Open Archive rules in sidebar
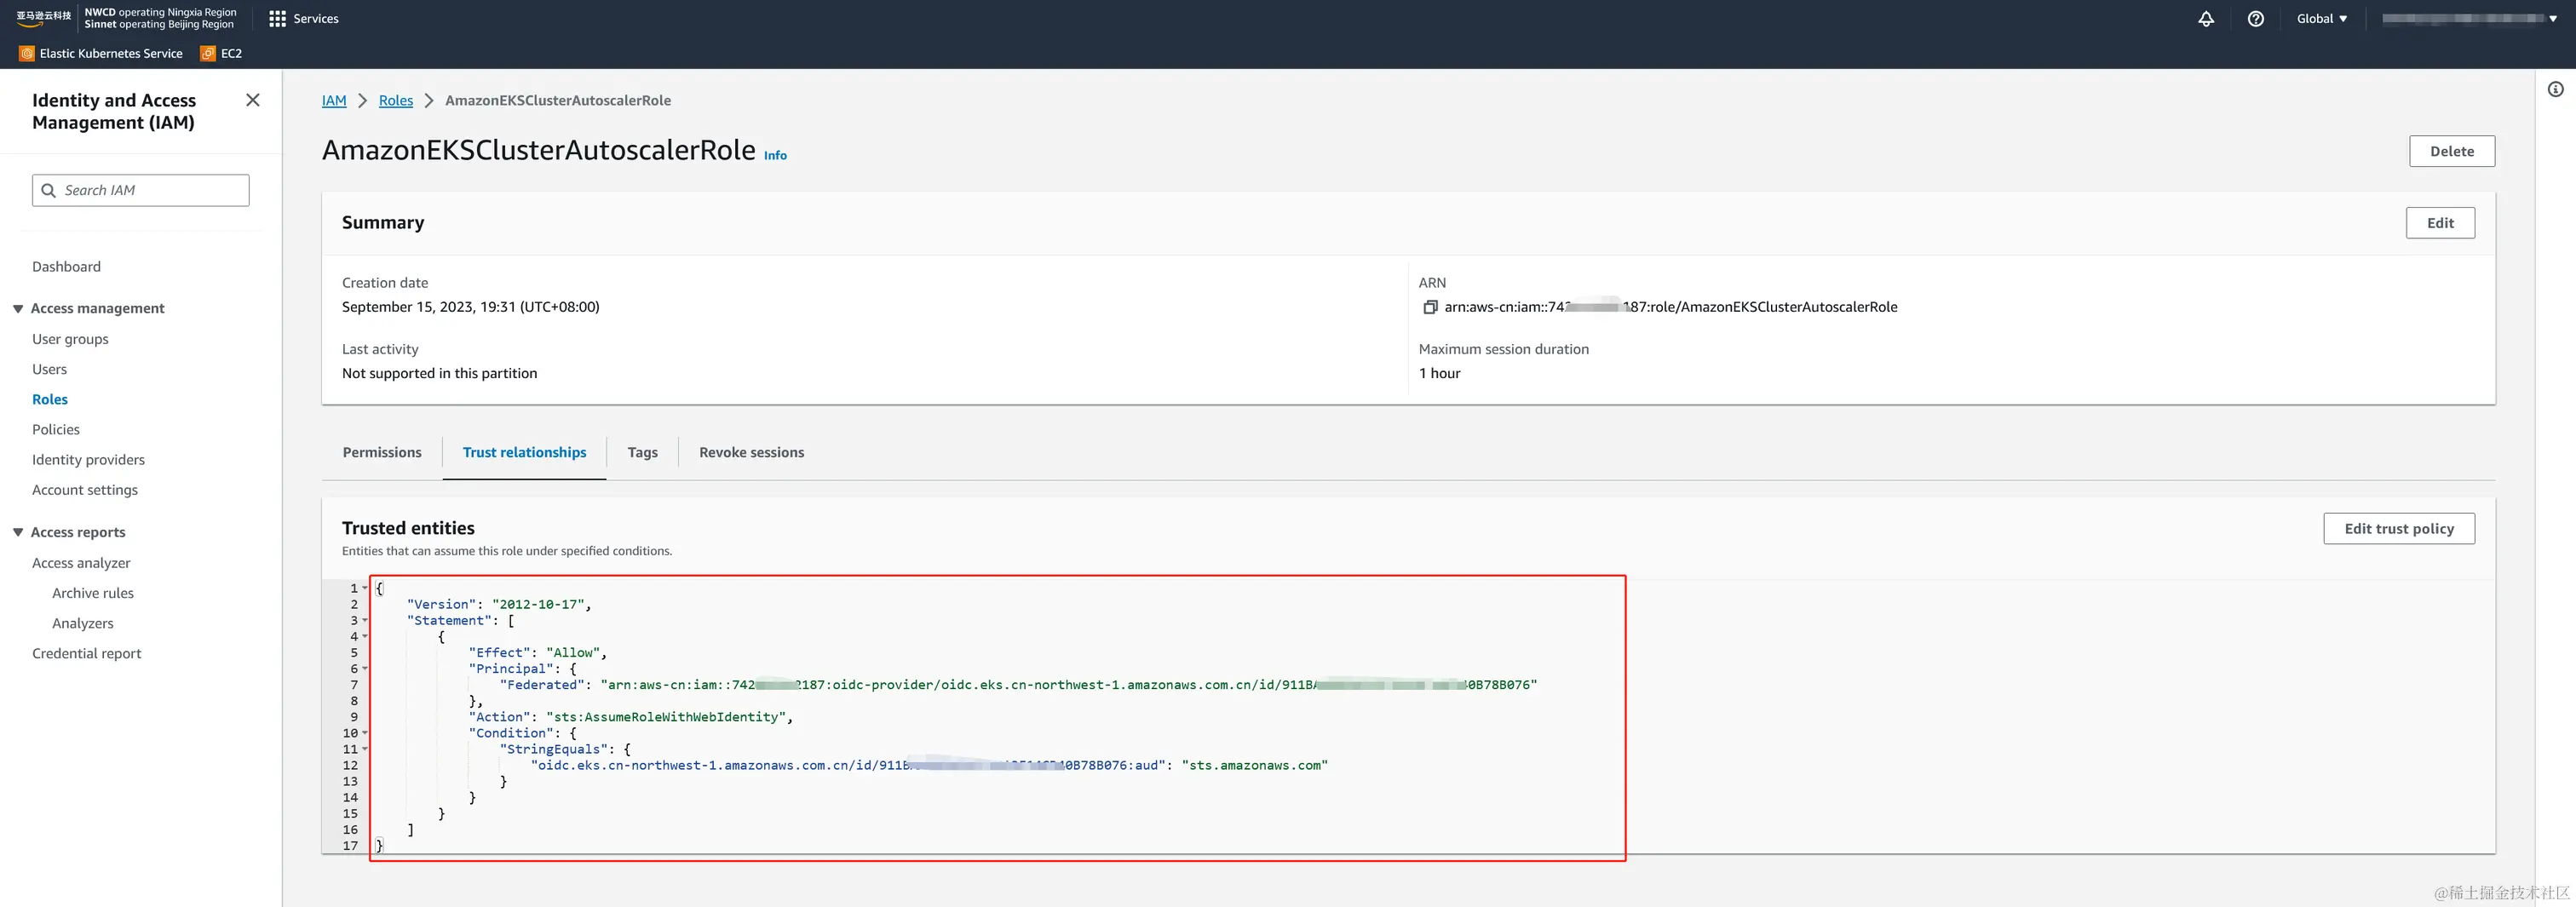Image resolution: width=2576 pixels, height=907 pixels. pyautogui.click(x=93, y=593)
